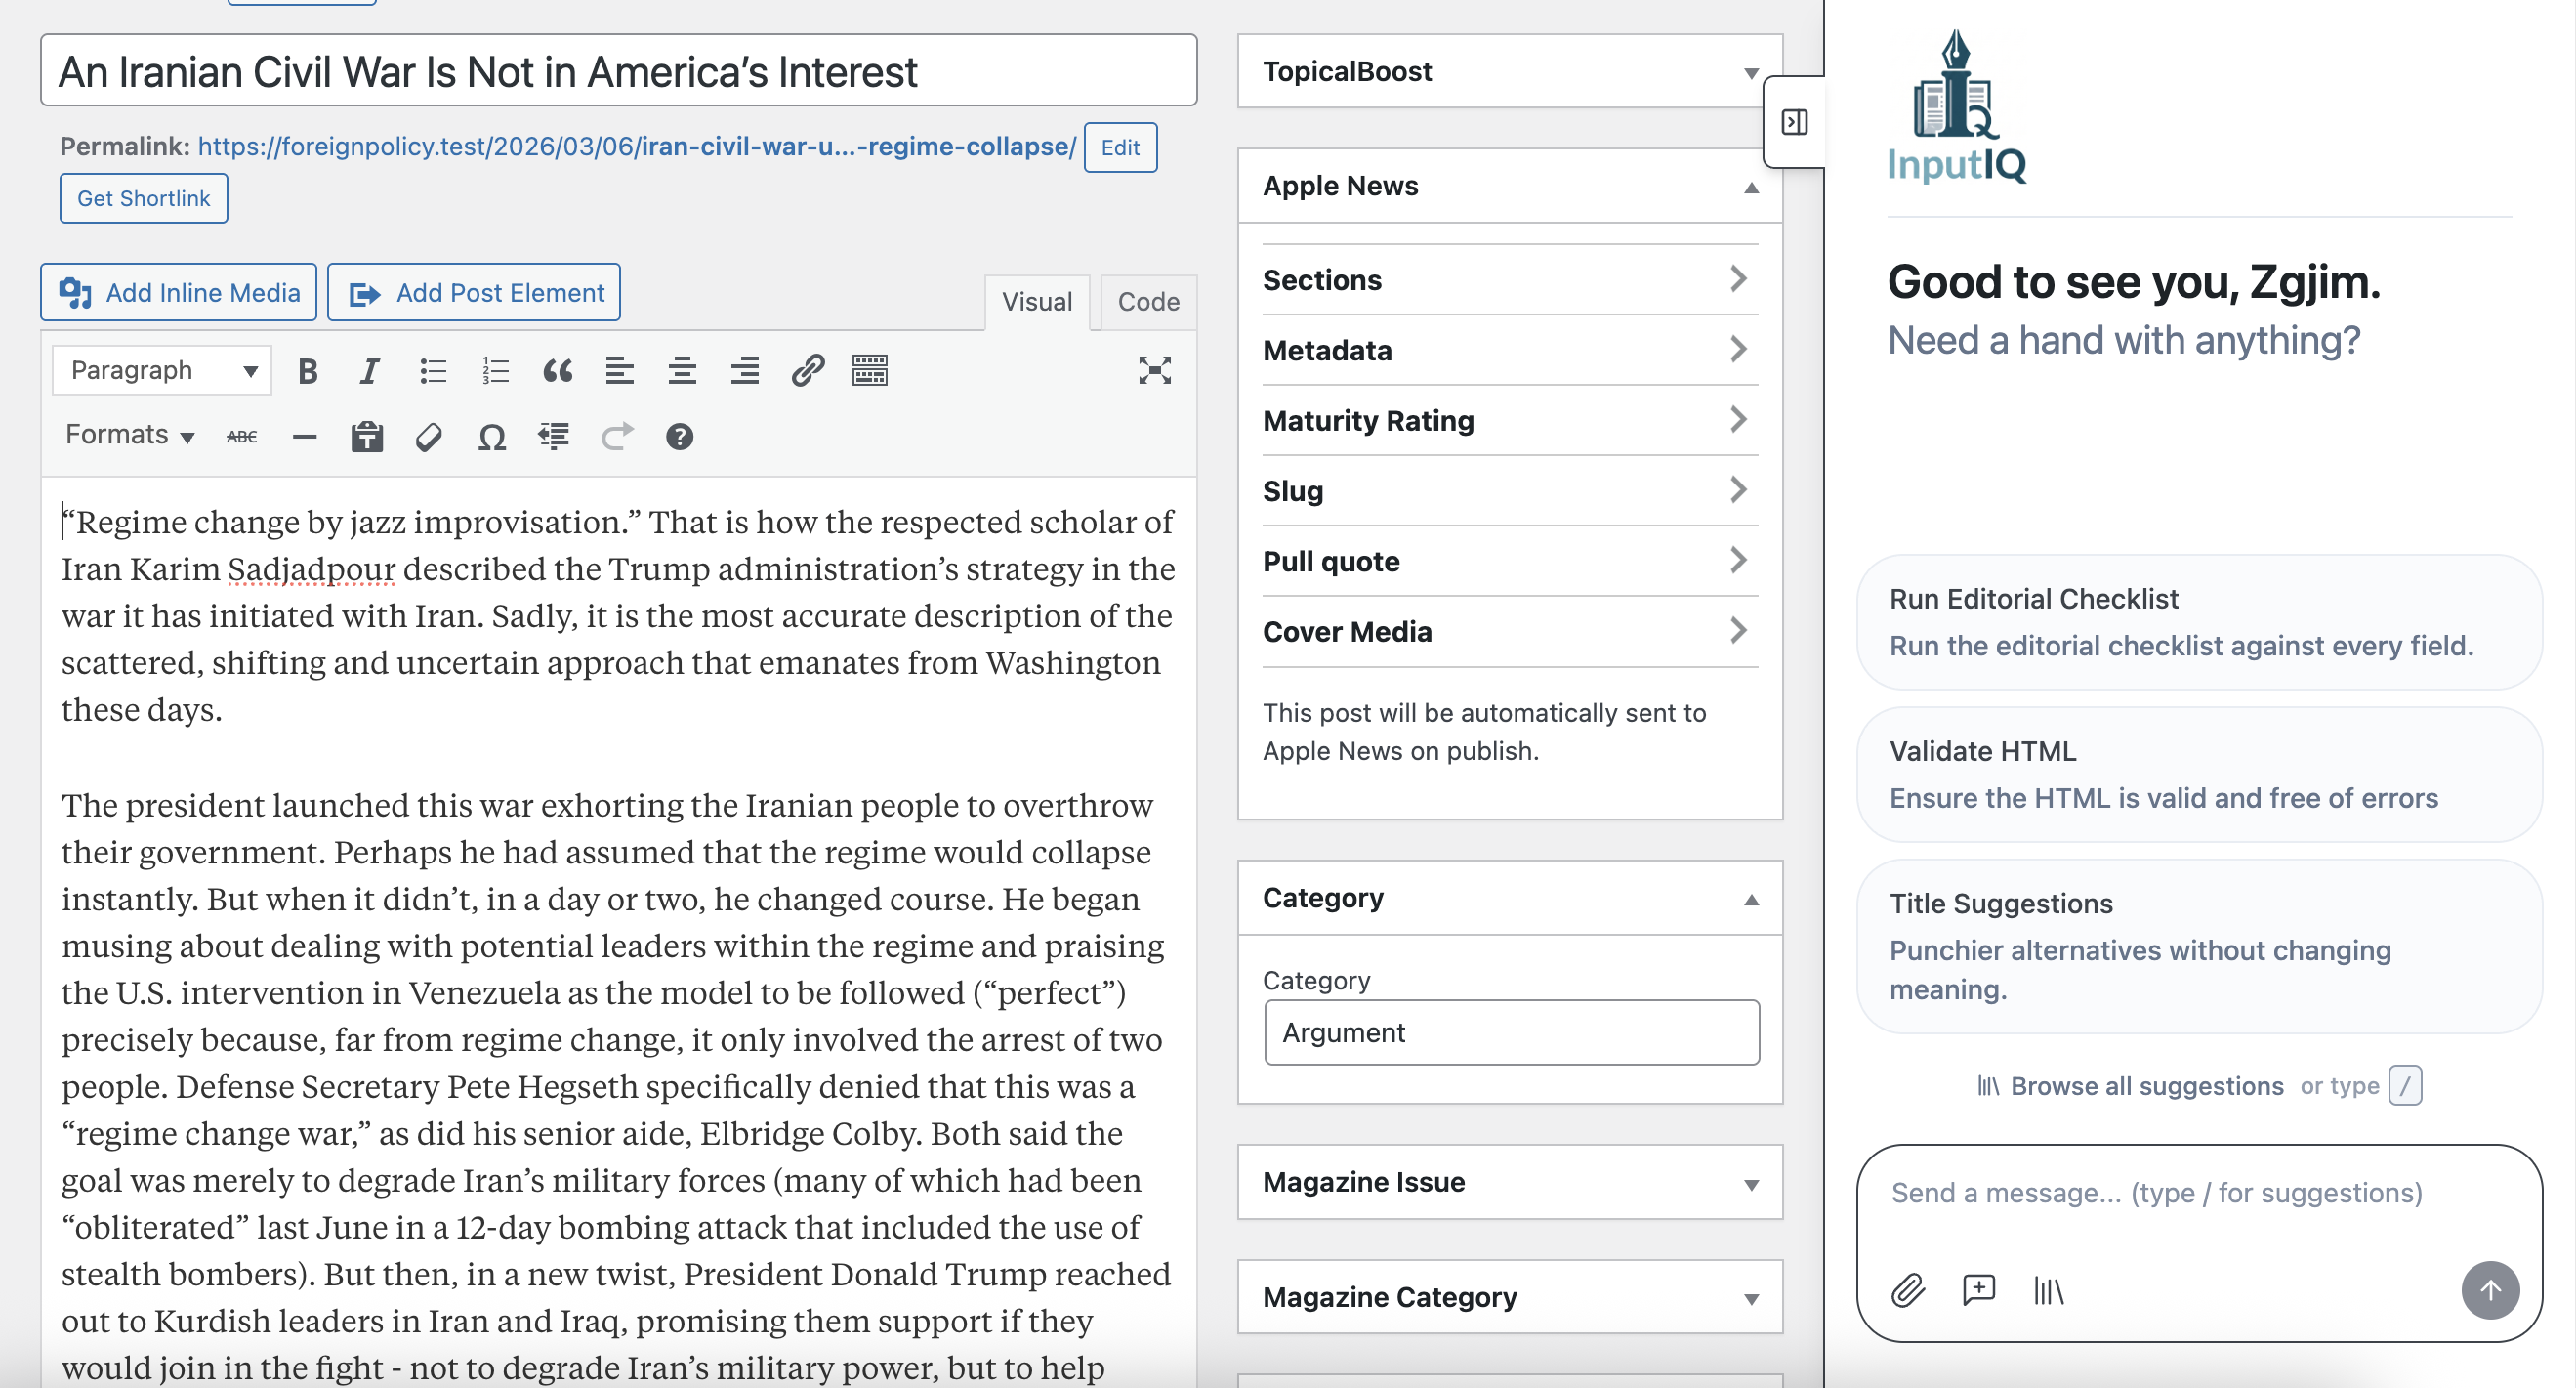Open the Paragraph style dropdown
This screenshot has width=2576, height=1388.
(162, 371)
